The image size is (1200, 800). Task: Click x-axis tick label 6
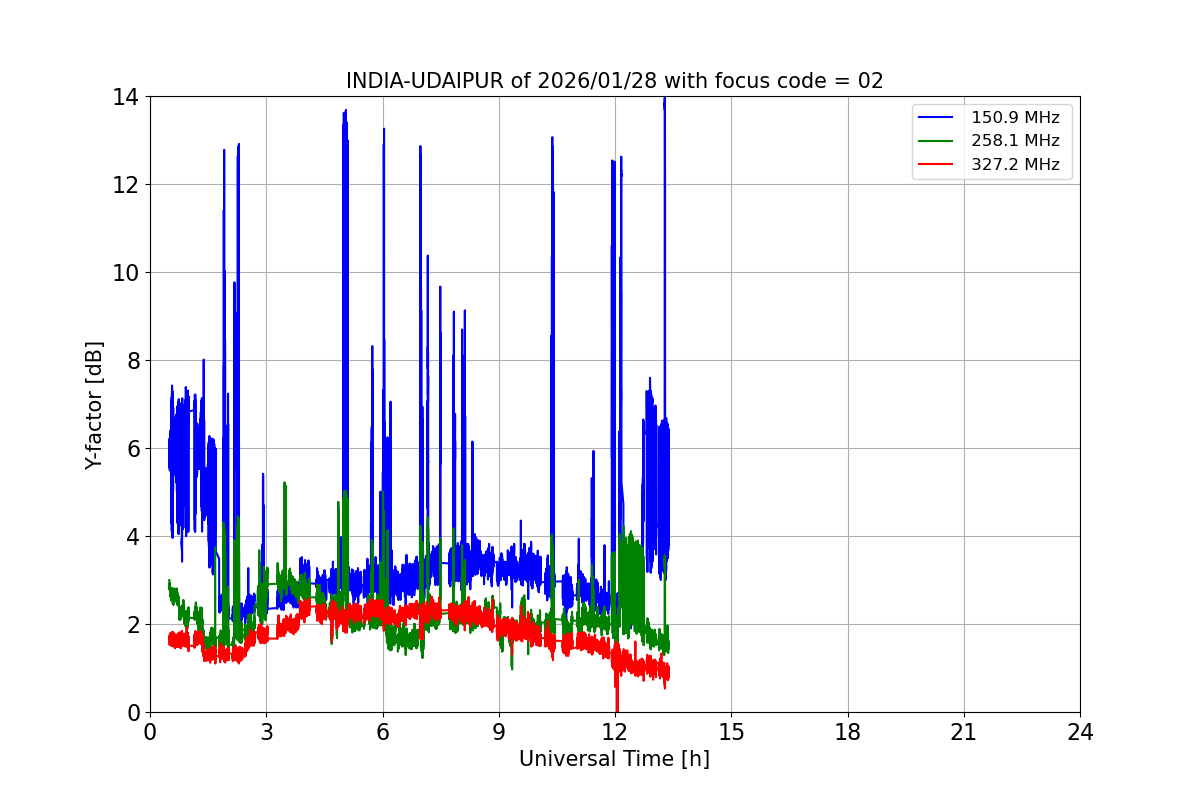(382, 732)
